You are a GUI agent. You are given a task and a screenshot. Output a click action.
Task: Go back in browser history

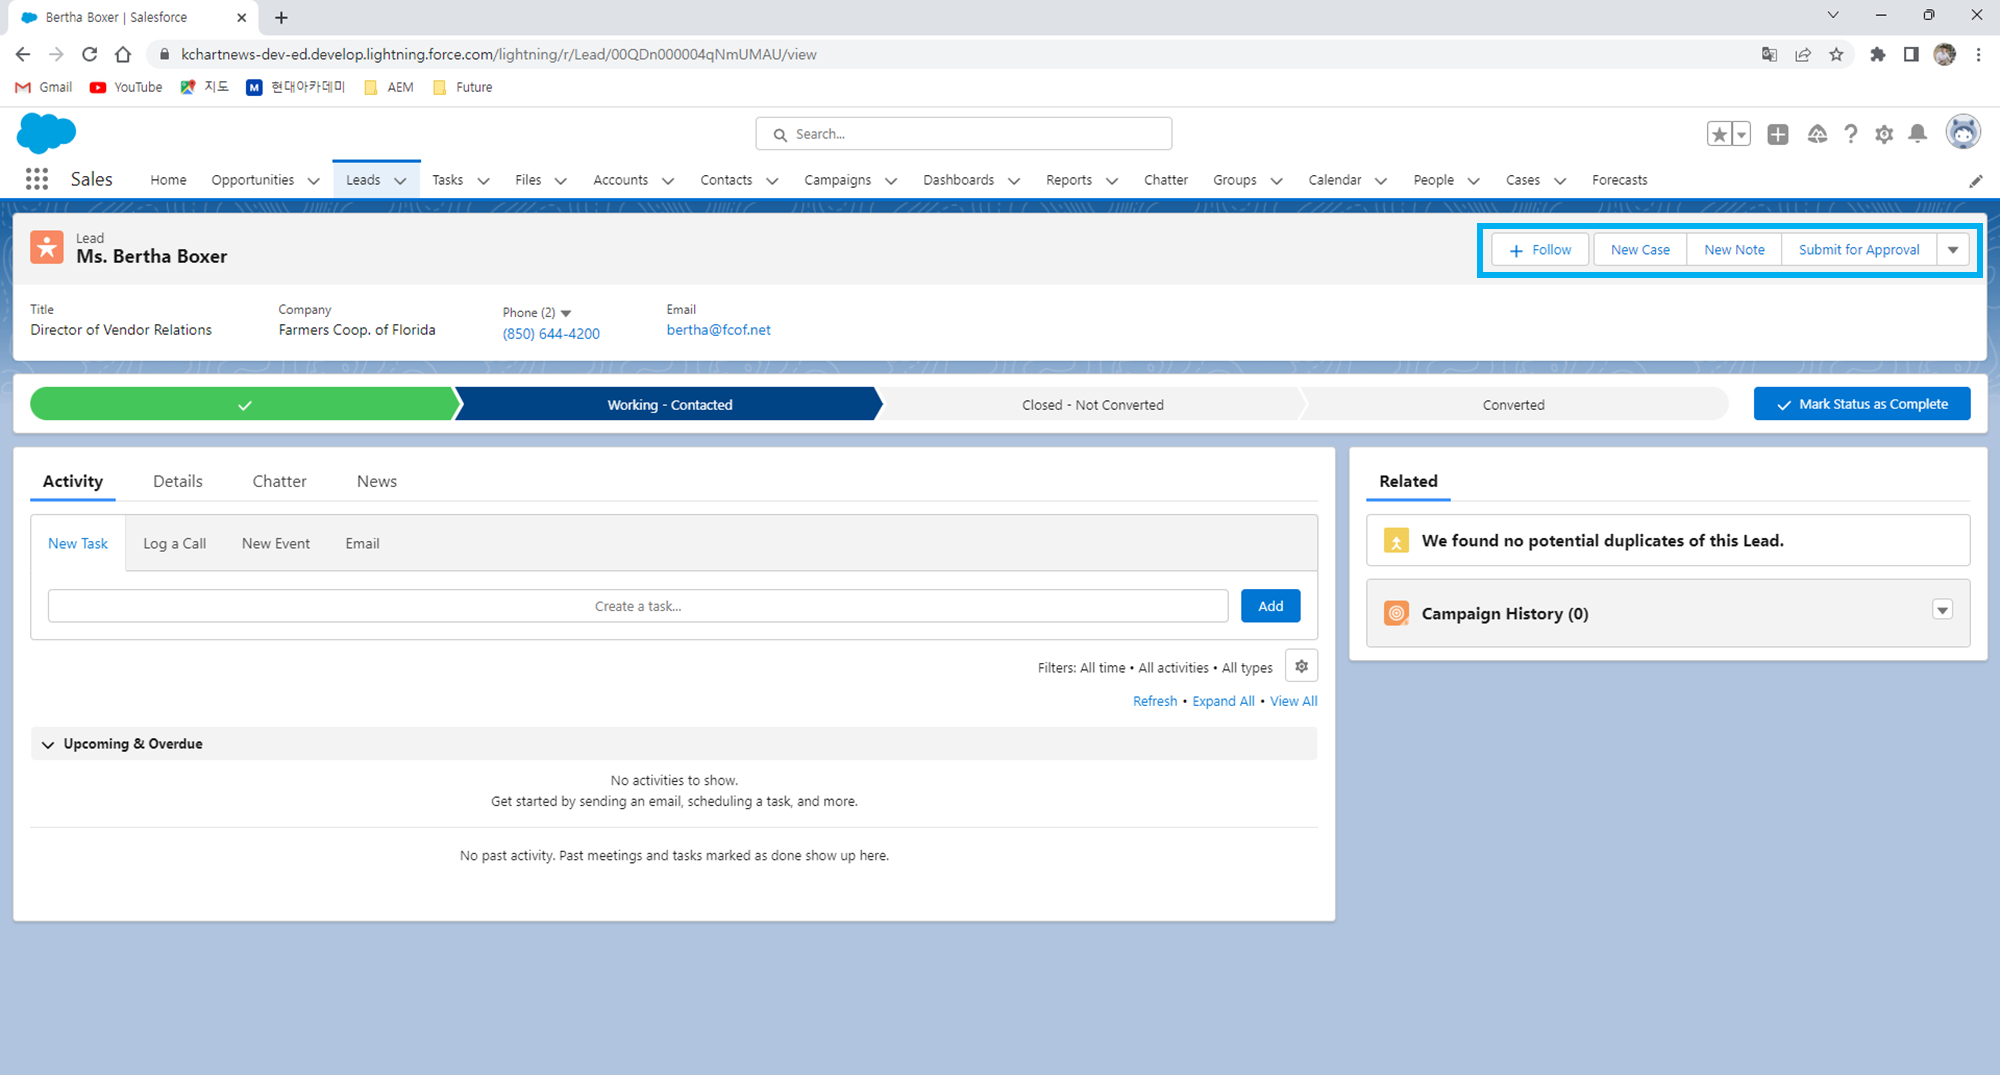click(23, 54)
